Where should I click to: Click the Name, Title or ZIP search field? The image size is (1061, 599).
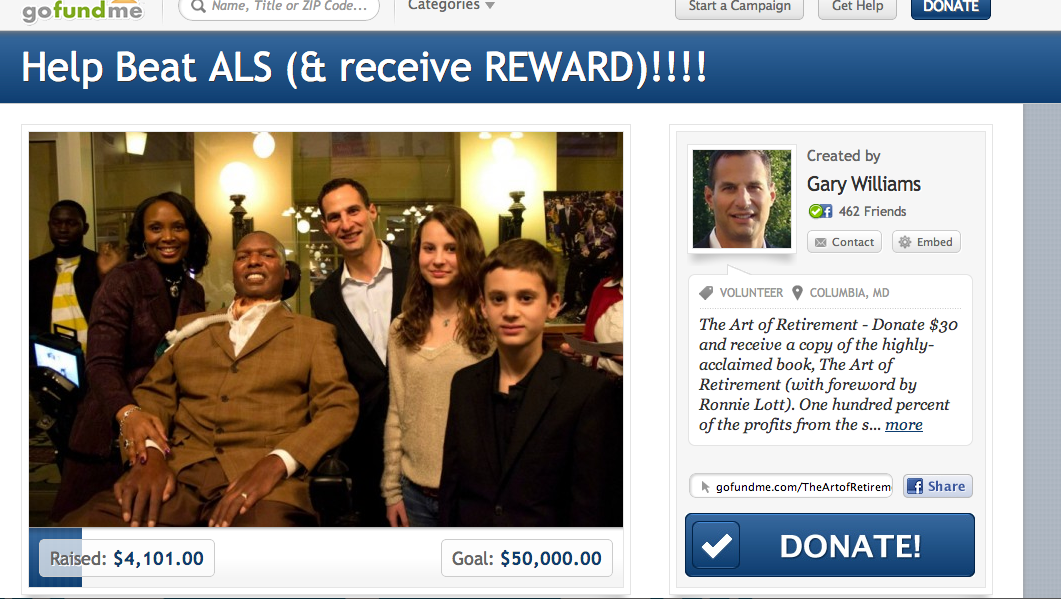pos(279,7)
